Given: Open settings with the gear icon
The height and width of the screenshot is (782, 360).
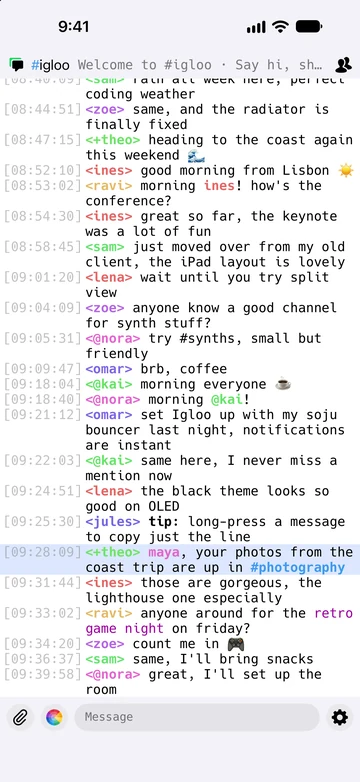Looking at the screenshot, I should [x=340, y=718].
